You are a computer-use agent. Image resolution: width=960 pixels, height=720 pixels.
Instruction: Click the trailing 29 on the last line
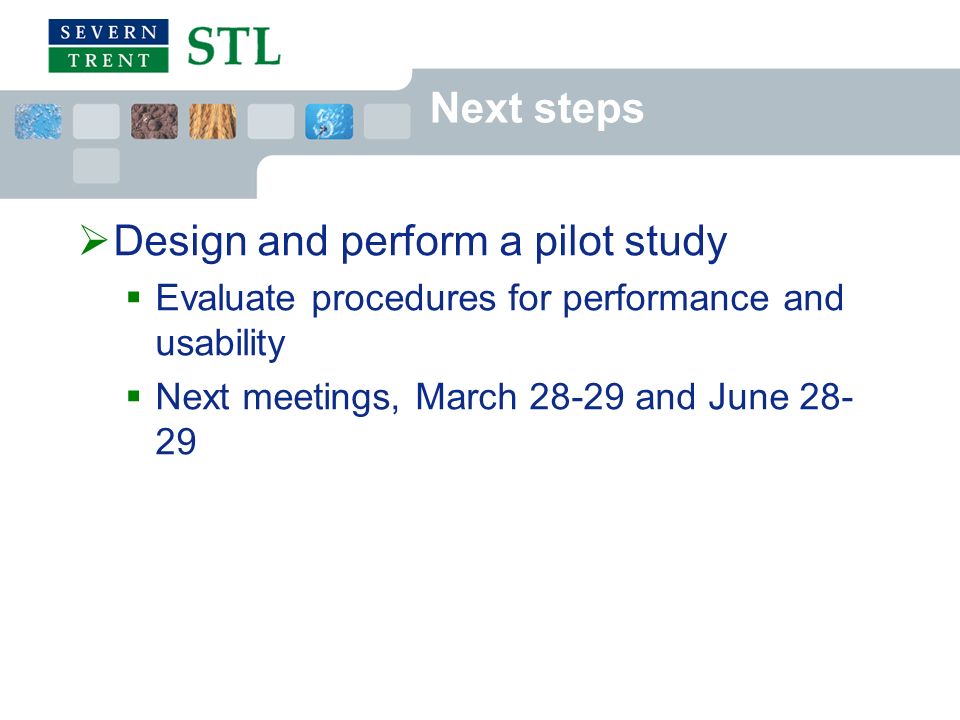176,441
